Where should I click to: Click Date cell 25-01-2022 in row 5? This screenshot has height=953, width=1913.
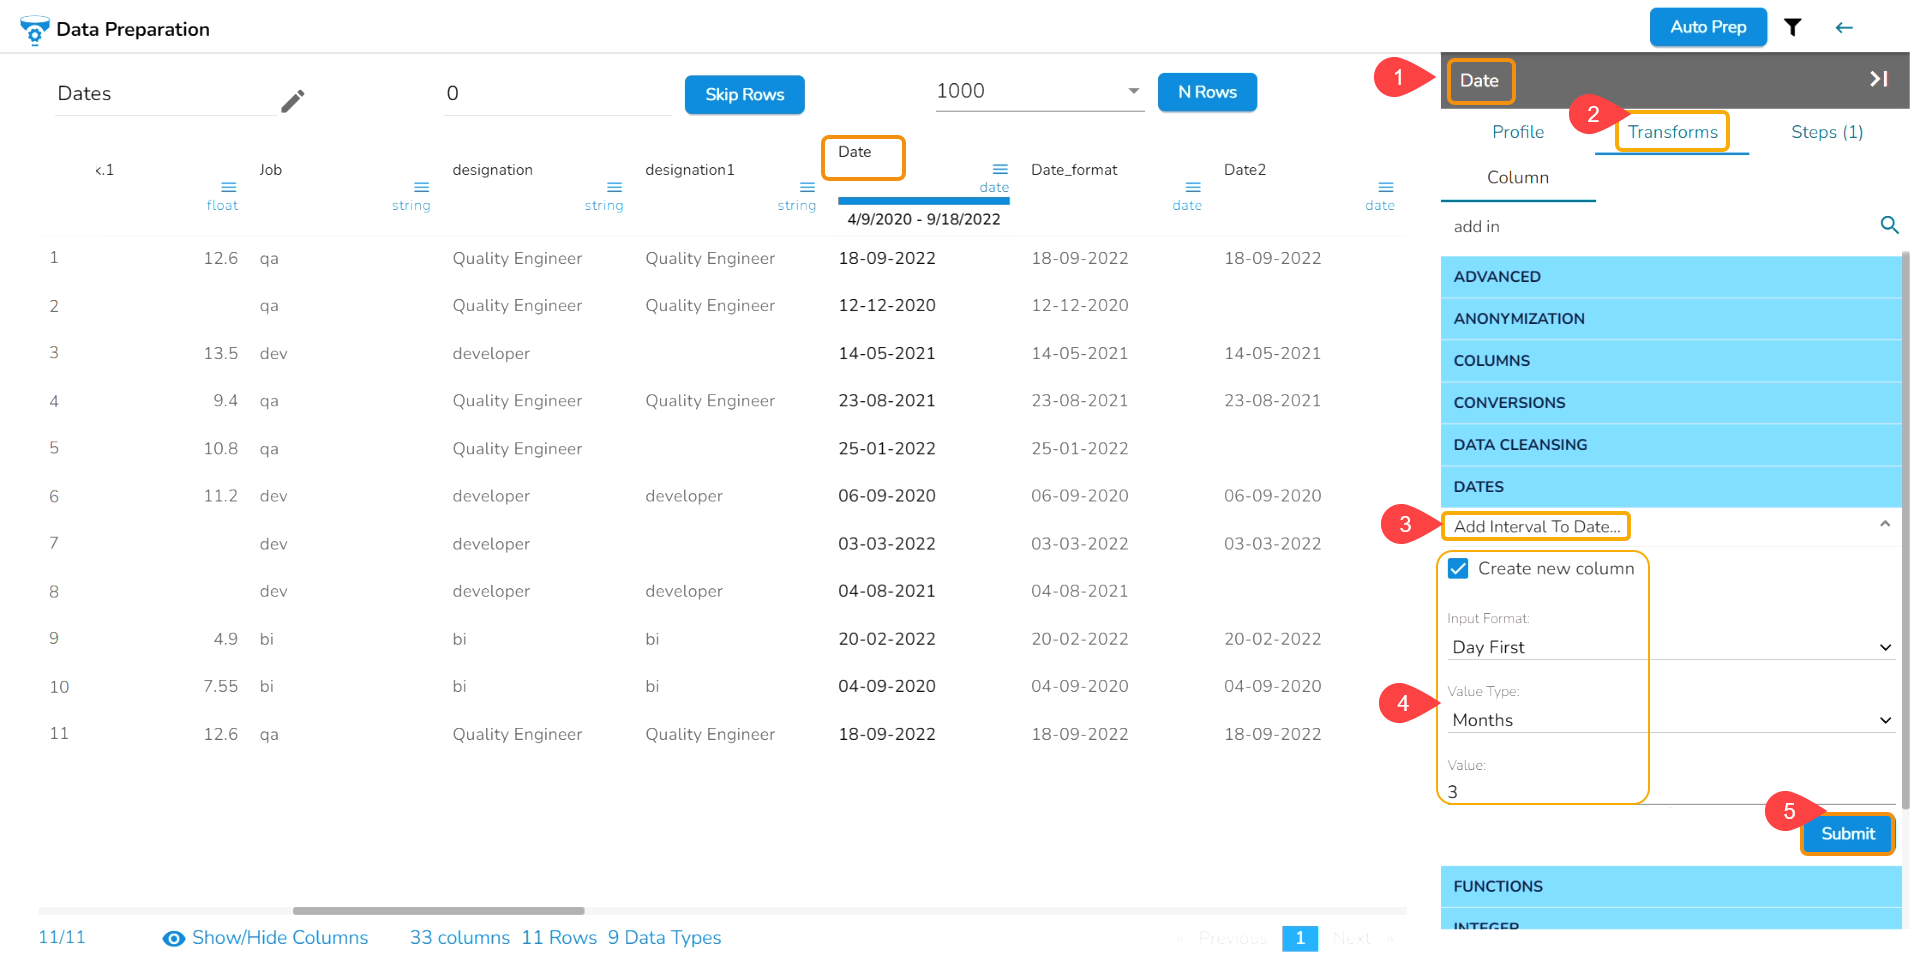[x=887, y=448]
